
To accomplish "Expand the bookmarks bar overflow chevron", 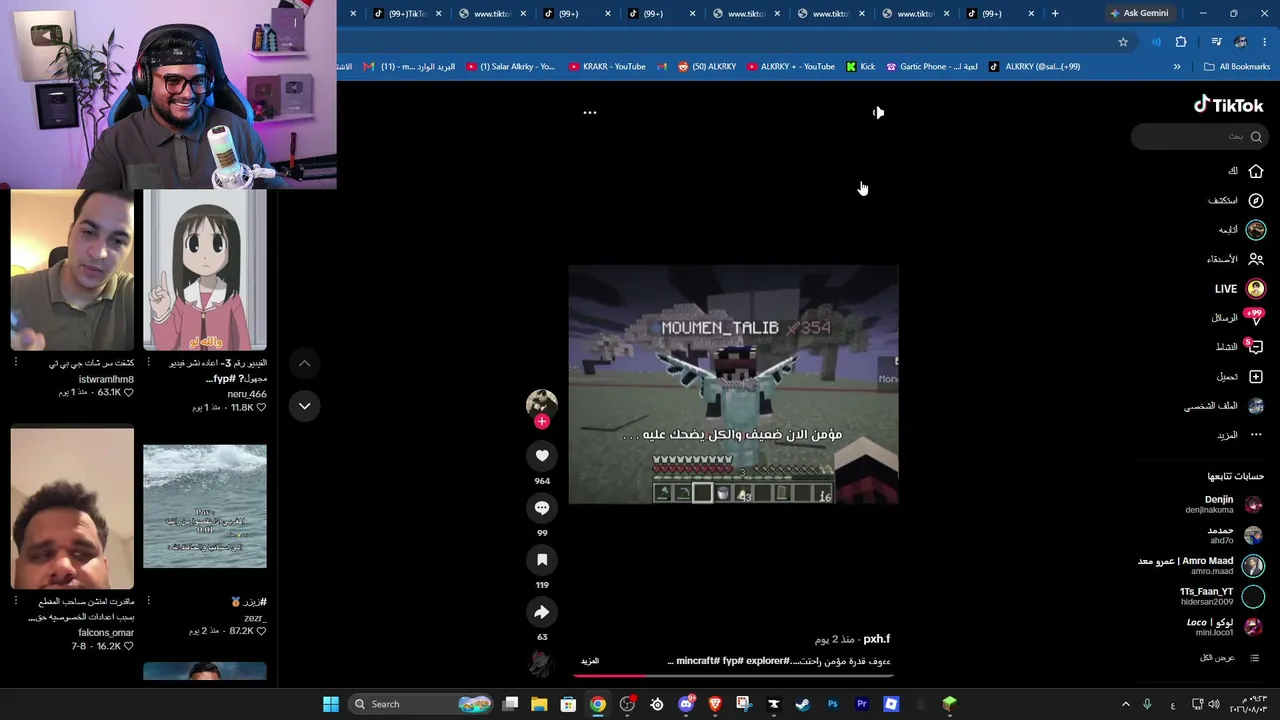I will [x=1177, y=67].
